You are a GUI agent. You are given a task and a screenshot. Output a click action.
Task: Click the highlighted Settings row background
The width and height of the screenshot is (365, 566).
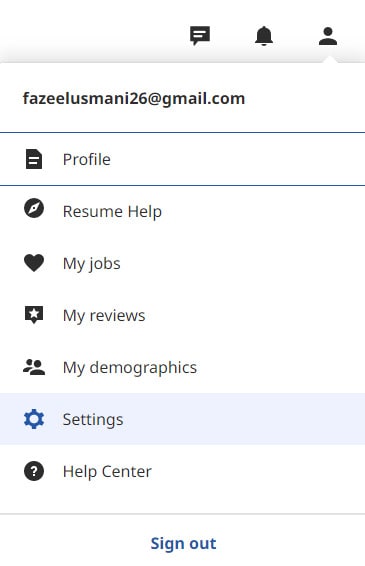[182, 419]
